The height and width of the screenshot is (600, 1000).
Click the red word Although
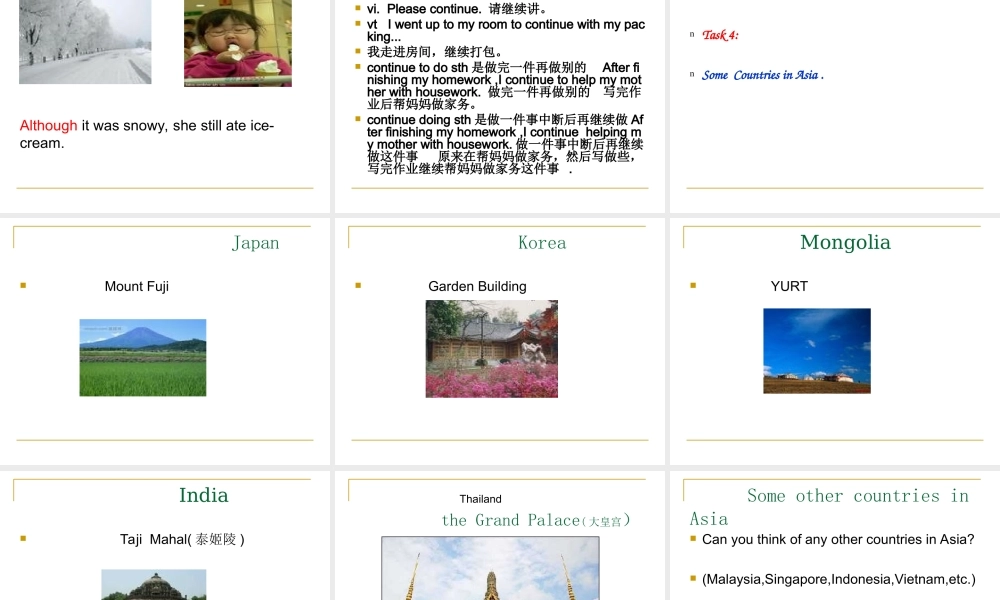click(48, 125)
